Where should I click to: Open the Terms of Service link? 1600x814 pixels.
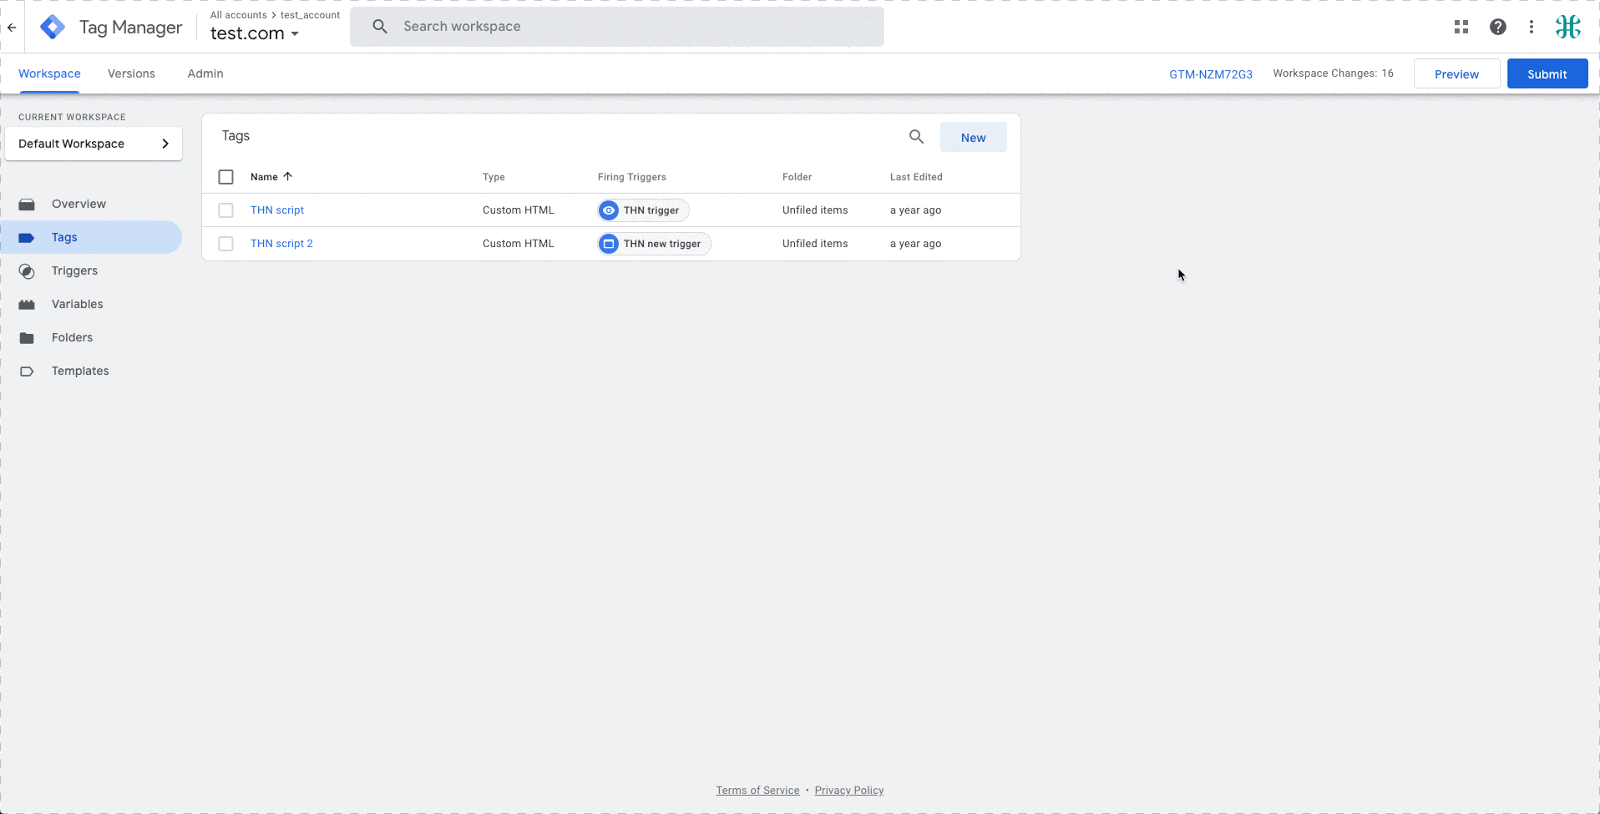coord(757,790)
